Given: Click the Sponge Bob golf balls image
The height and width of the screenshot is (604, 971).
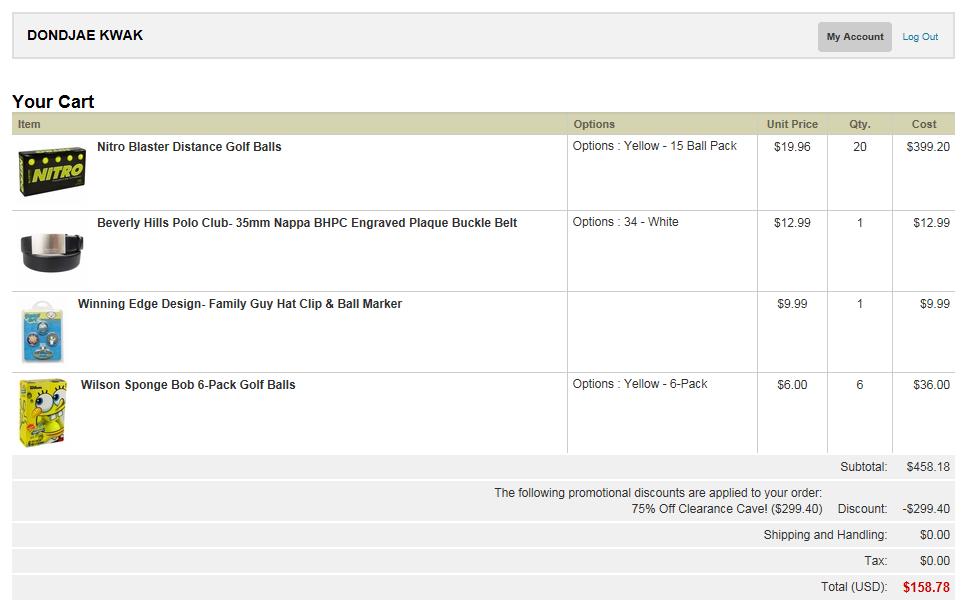Looking at the screenshot, I should tap(44, 412).
